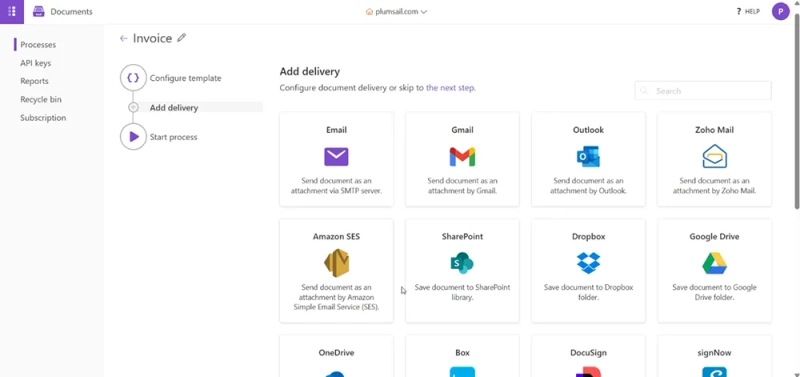Choose the Outlook icon
This screenshot has width=800, height=377.
[x=588, y=157]
